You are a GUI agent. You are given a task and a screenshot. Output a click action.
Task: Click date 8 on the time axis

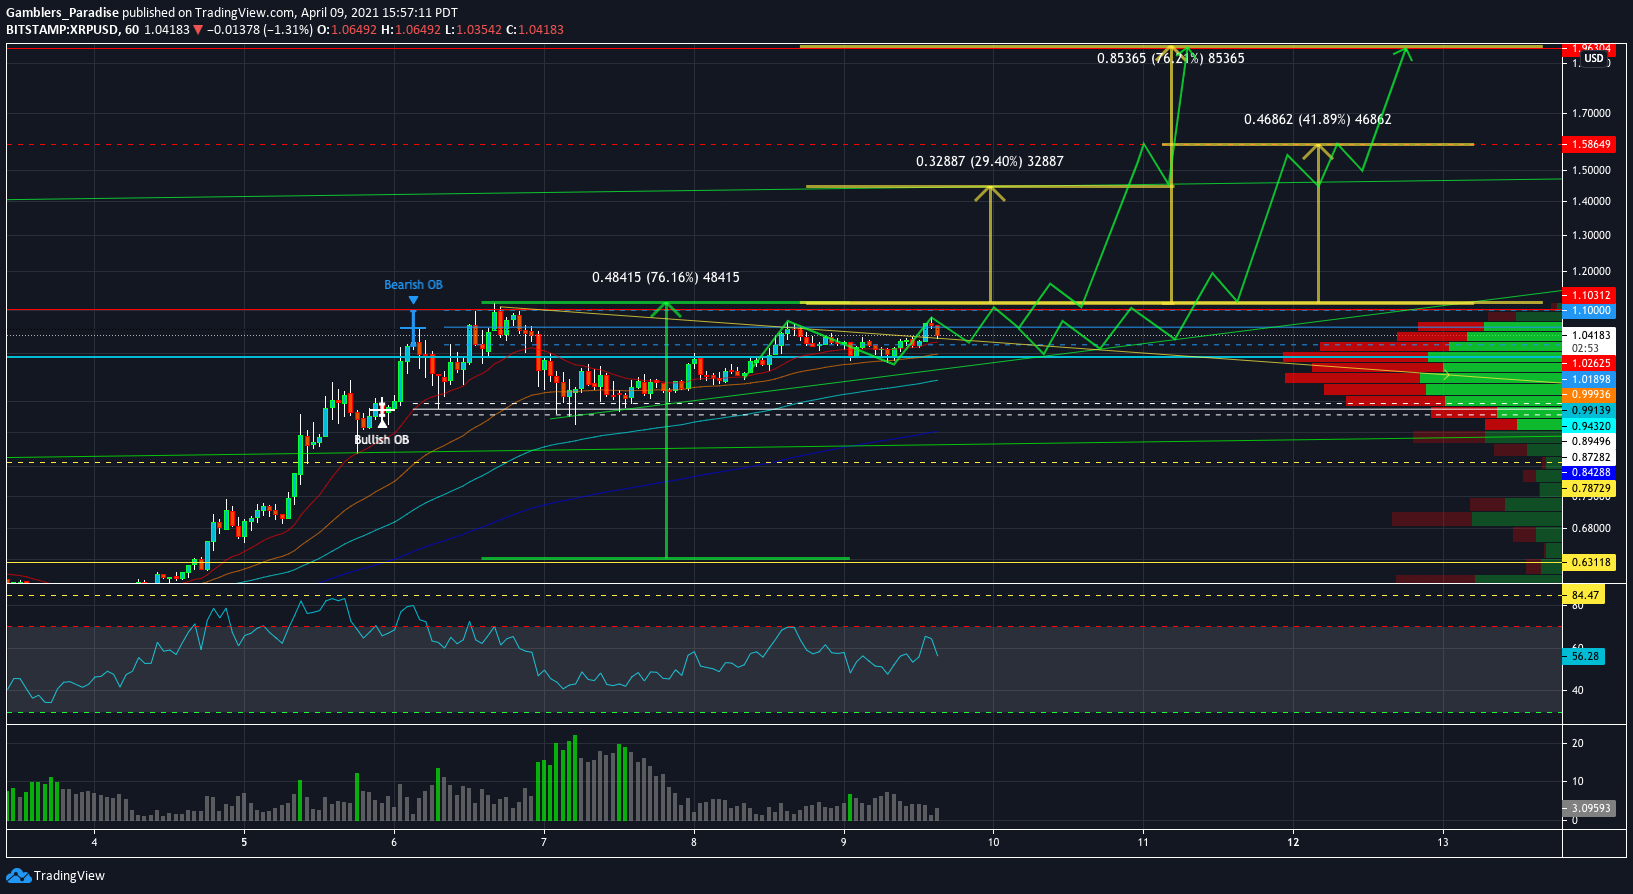(694, 842)
